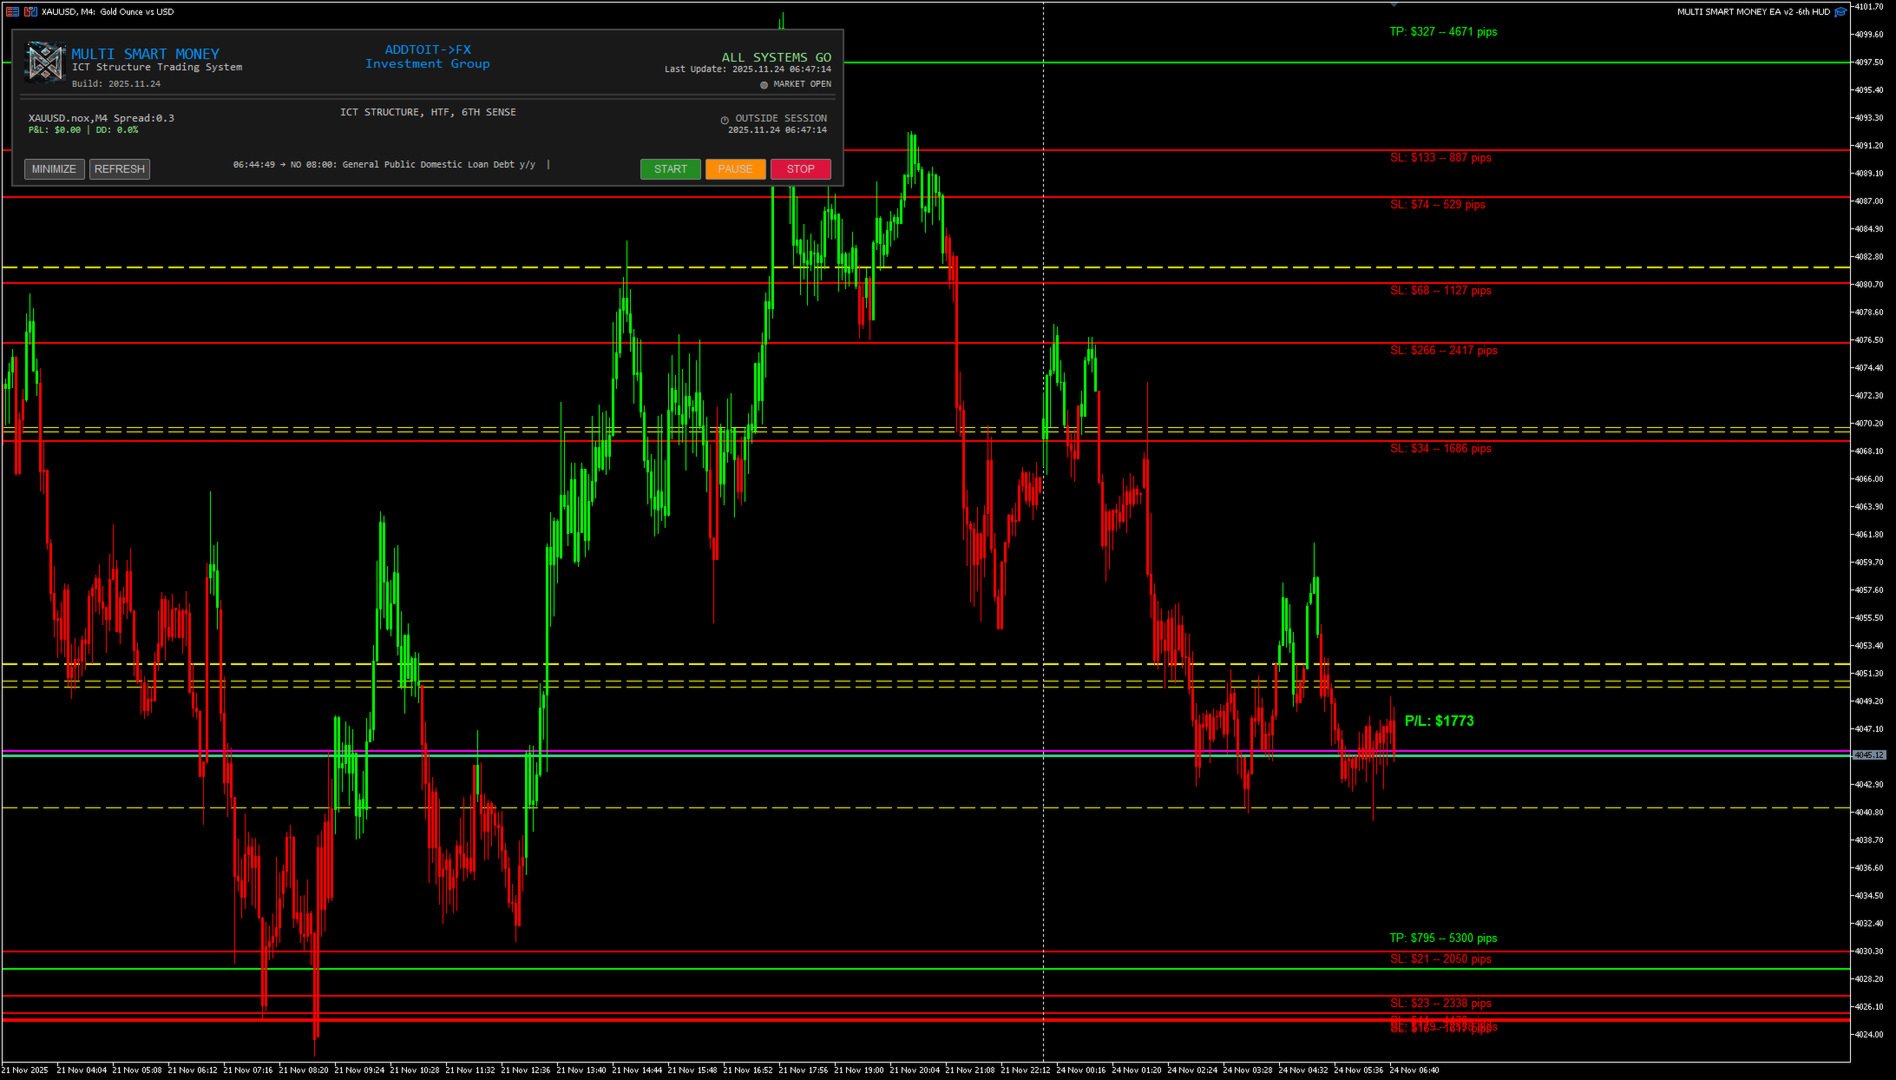This screenshot has width=1896, height=1080.
Task: Click the '24 Nov 06:40' time axis label
Action: (1414, 1070)
